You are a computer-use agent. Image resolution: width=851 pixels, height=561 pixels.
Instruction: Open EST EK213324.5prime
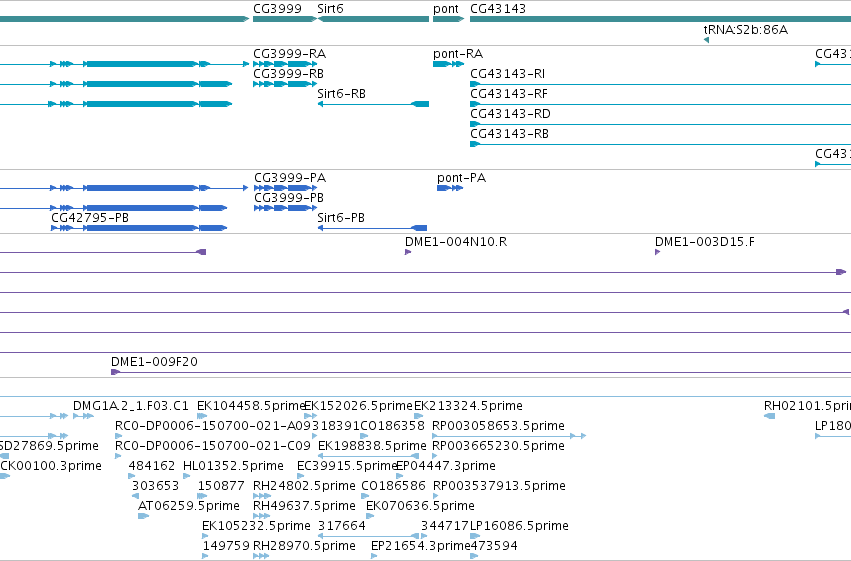468,406
